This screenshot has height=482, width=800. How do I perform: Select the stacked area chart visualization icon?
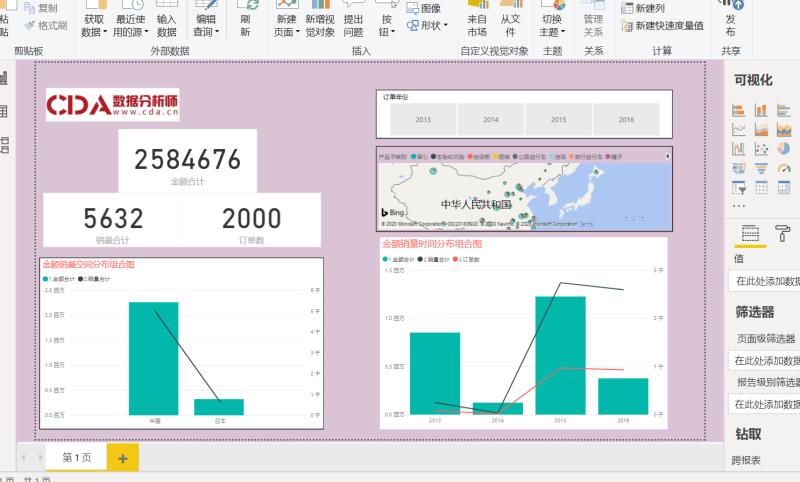784,130
